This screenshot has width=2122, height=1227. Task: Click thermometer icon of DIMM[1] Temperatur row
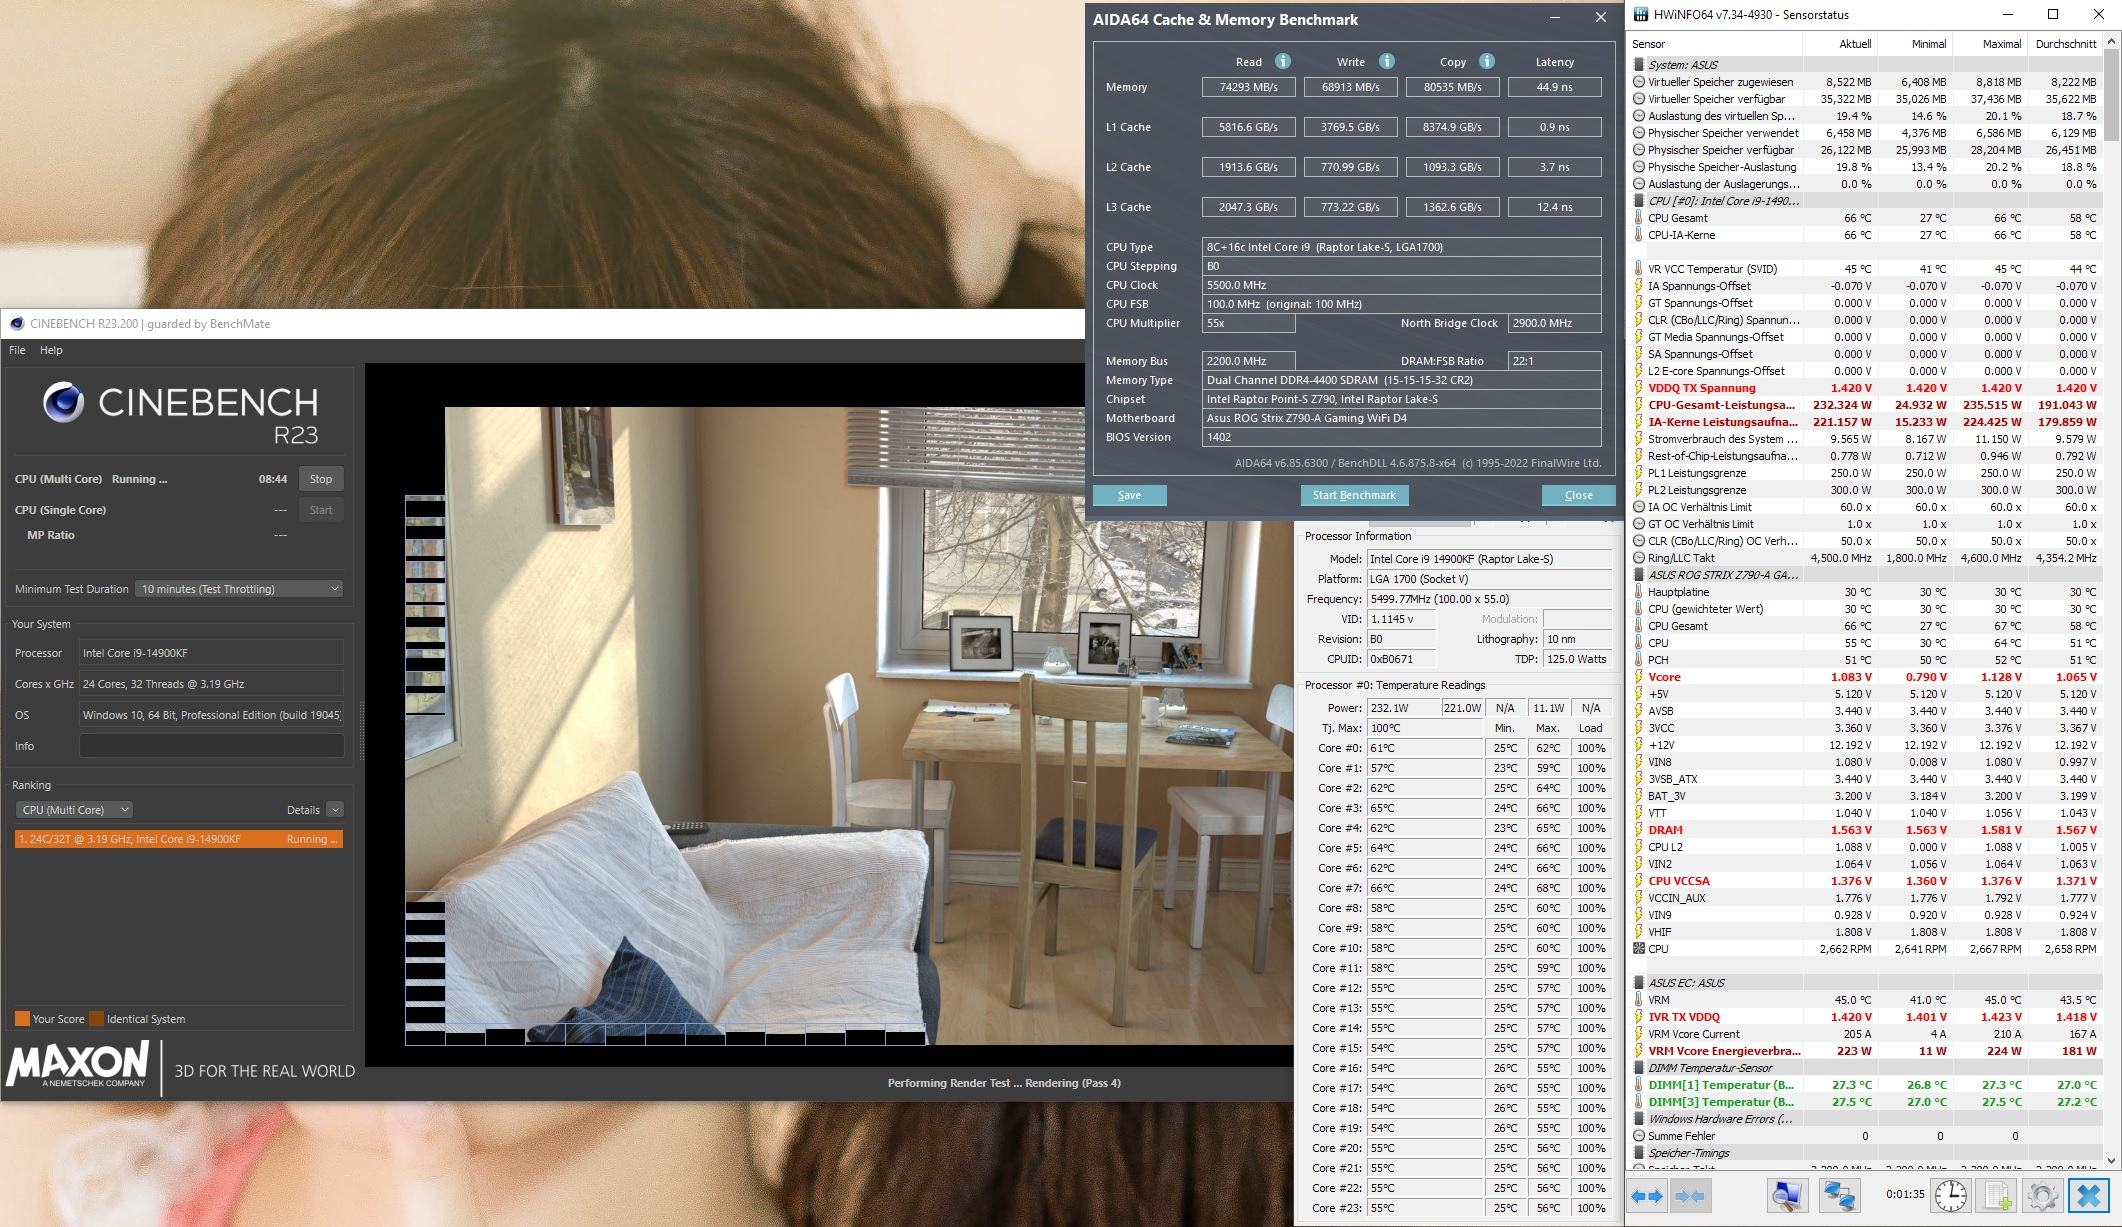point(1638,1085)
